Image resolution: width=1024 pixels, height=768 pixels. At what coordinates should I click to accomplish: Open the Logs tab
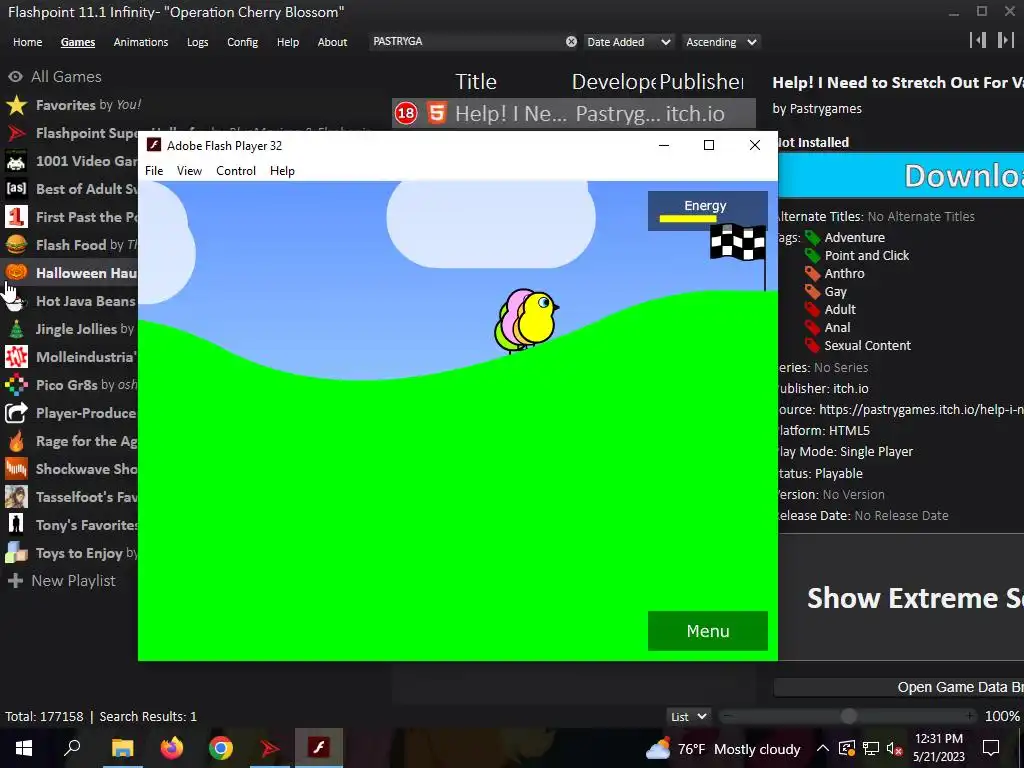coord(197,42)
